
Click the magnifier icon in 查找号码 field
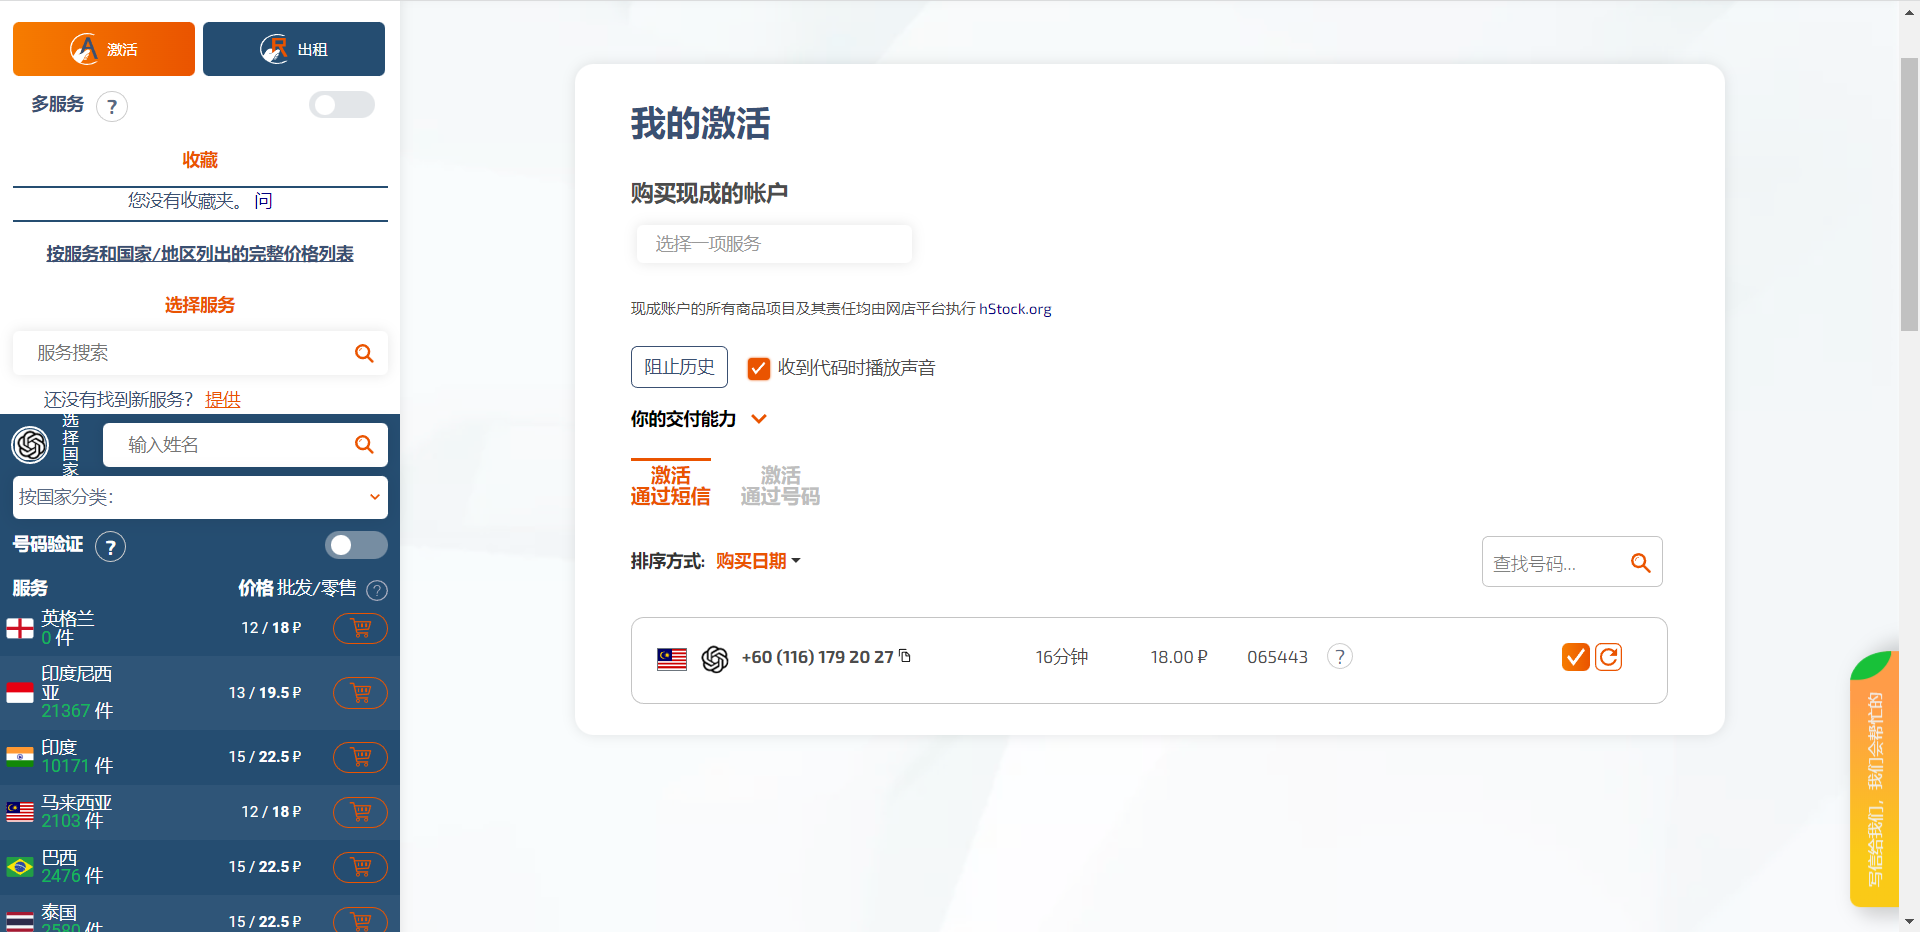(x=1640, y=563)
